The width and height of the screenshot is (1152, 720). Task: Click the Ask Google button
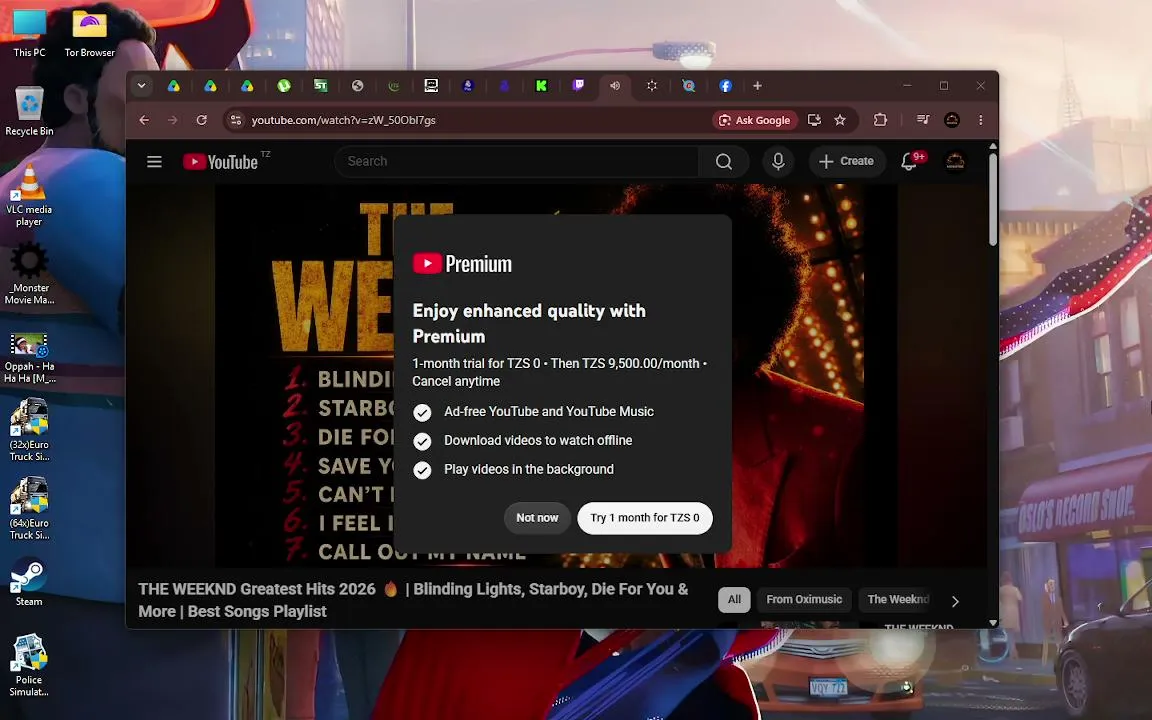755,120
